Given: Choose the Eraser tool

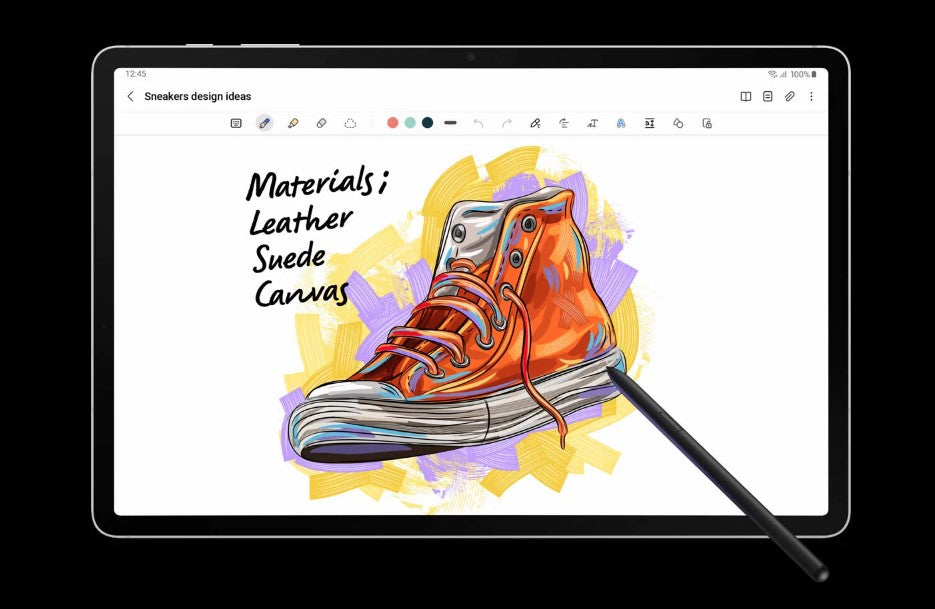Looking at the screenshot, I should 321,123.
